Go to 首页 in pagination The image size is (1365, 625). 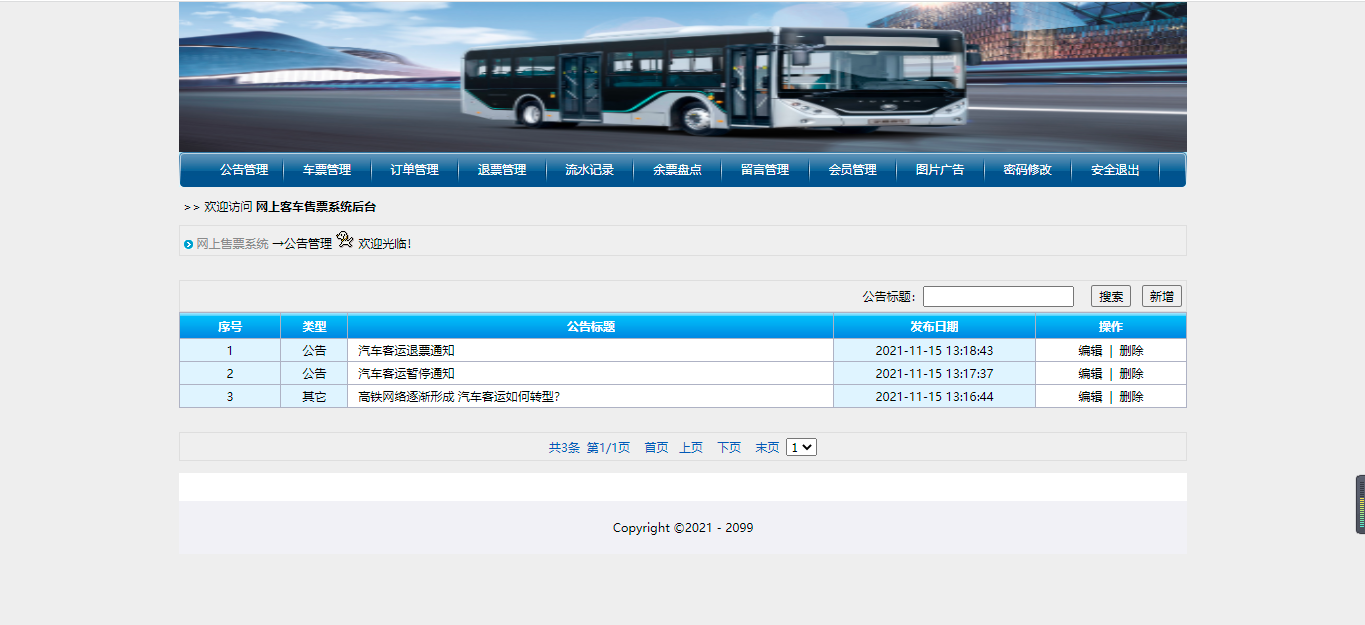tap(656, 448)
